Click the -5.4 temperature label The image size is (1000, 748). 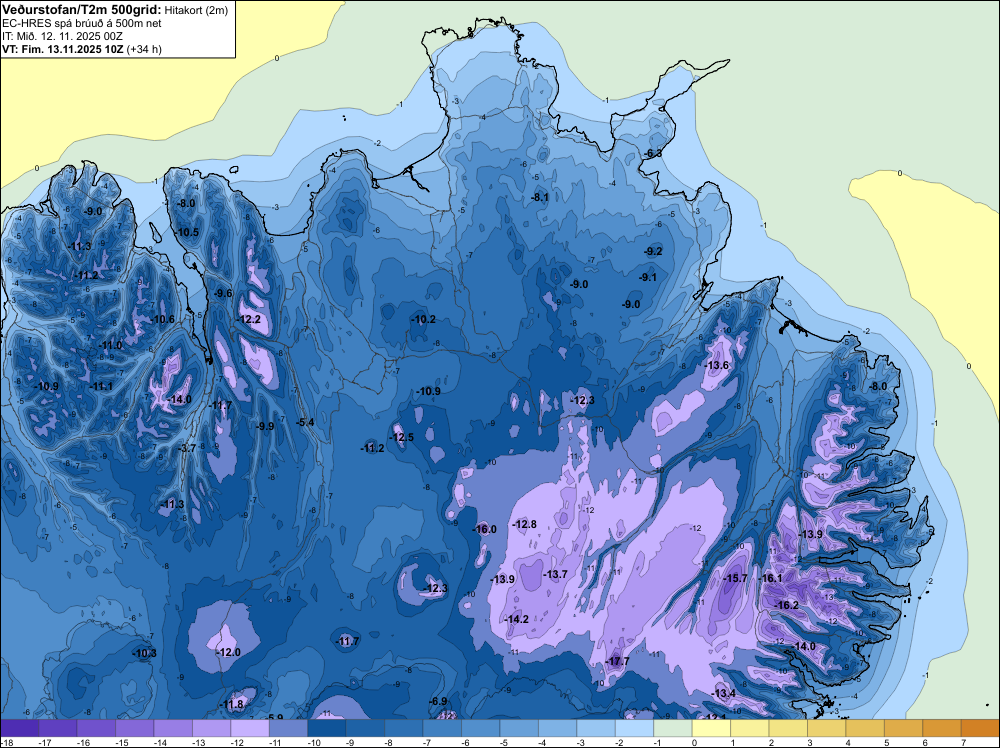click(305, 422)
